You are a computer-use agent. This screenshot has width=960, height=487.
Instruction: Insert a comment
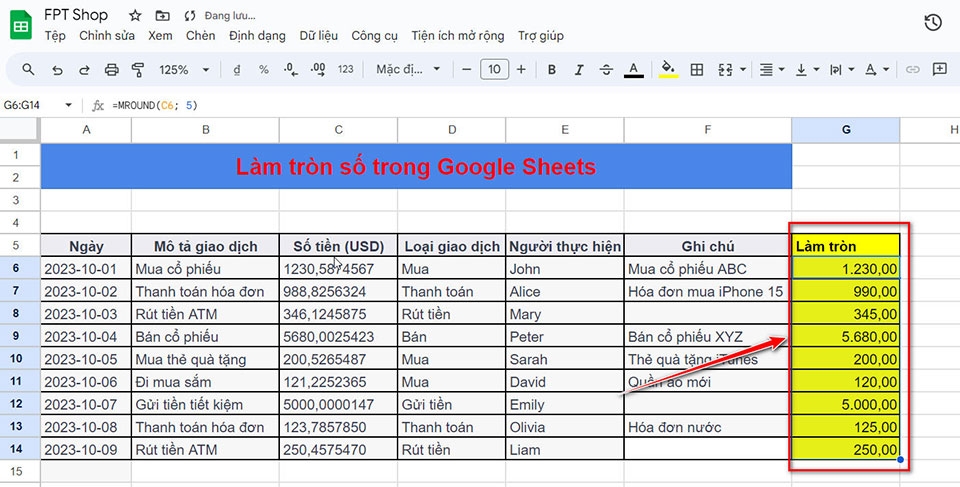pos(939,69)
